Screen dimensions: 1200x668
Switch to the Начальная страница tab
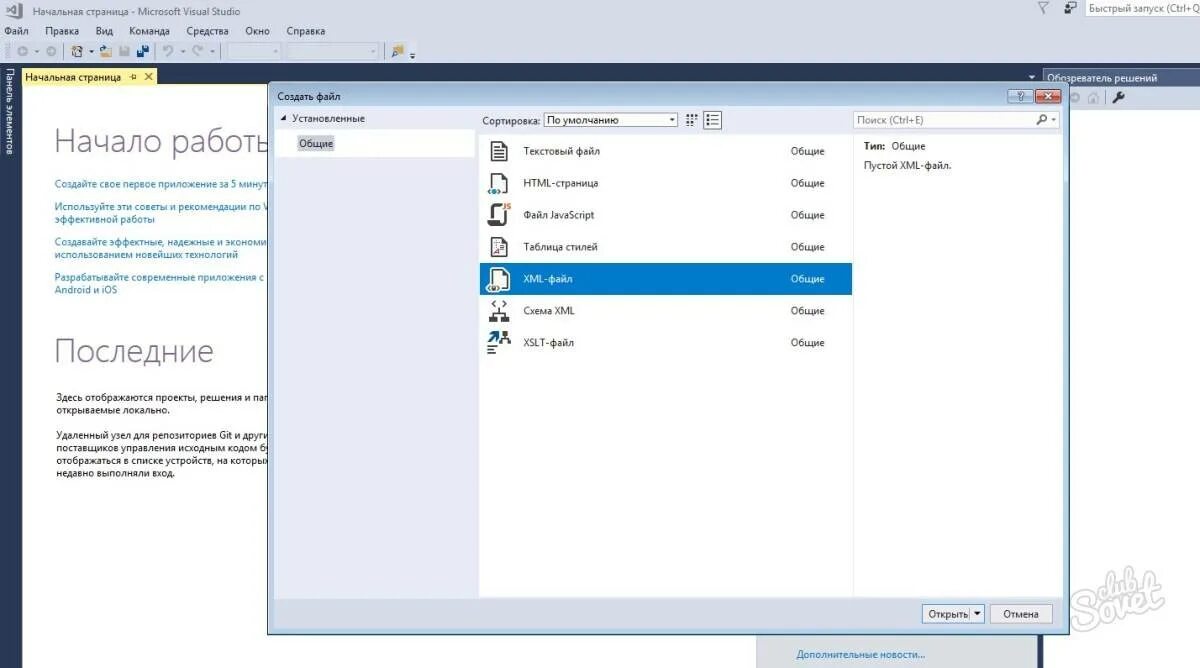coord(73,77)
